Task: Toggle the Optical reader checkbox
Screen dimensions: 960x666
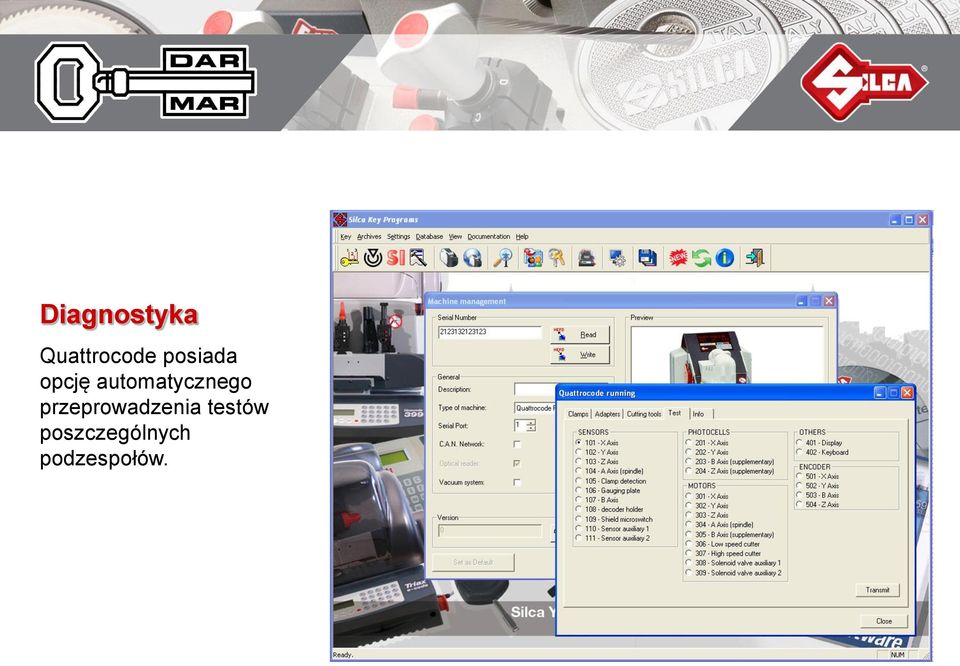Action: (x=517, y=463)
